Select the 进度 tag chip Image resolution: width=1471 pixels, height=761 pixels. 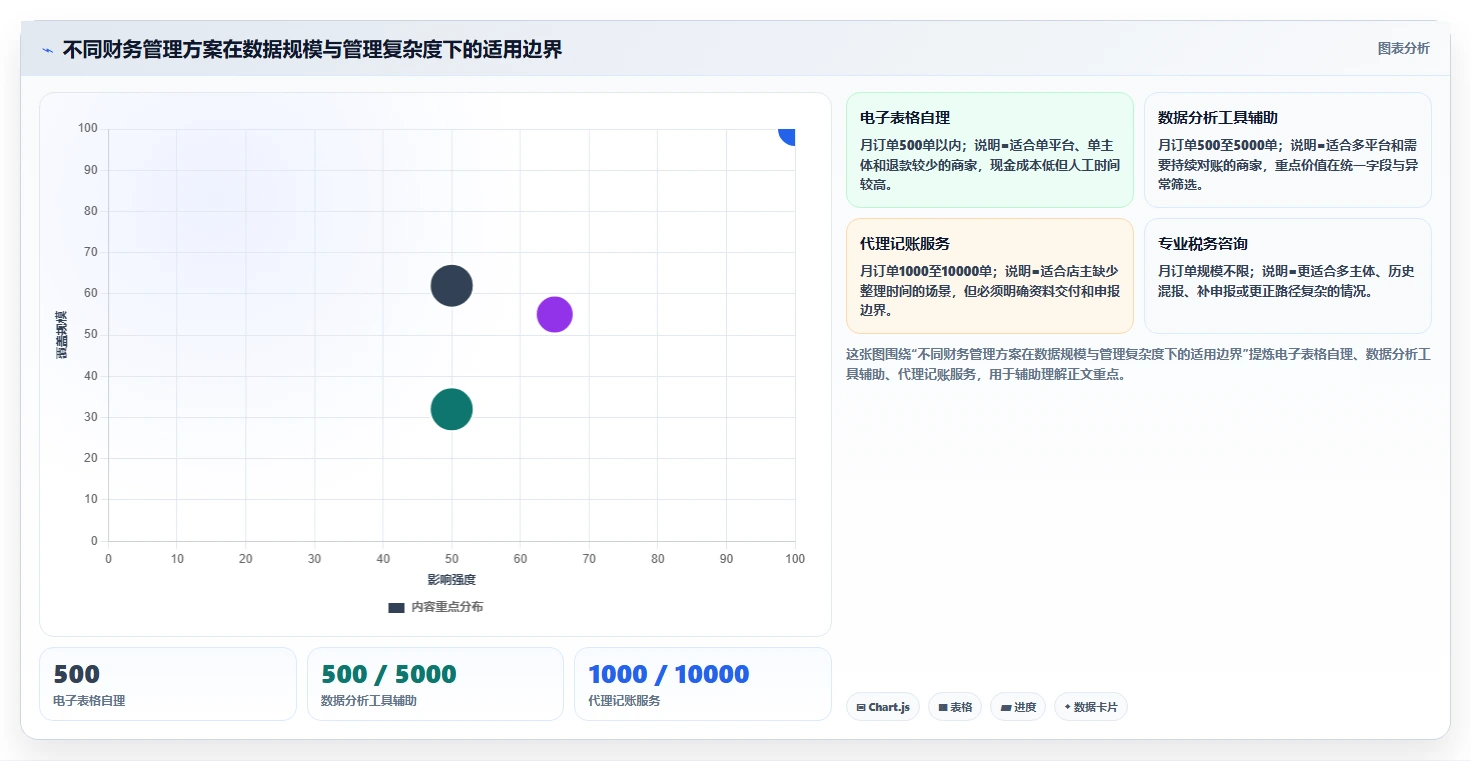coord(1018,707)
